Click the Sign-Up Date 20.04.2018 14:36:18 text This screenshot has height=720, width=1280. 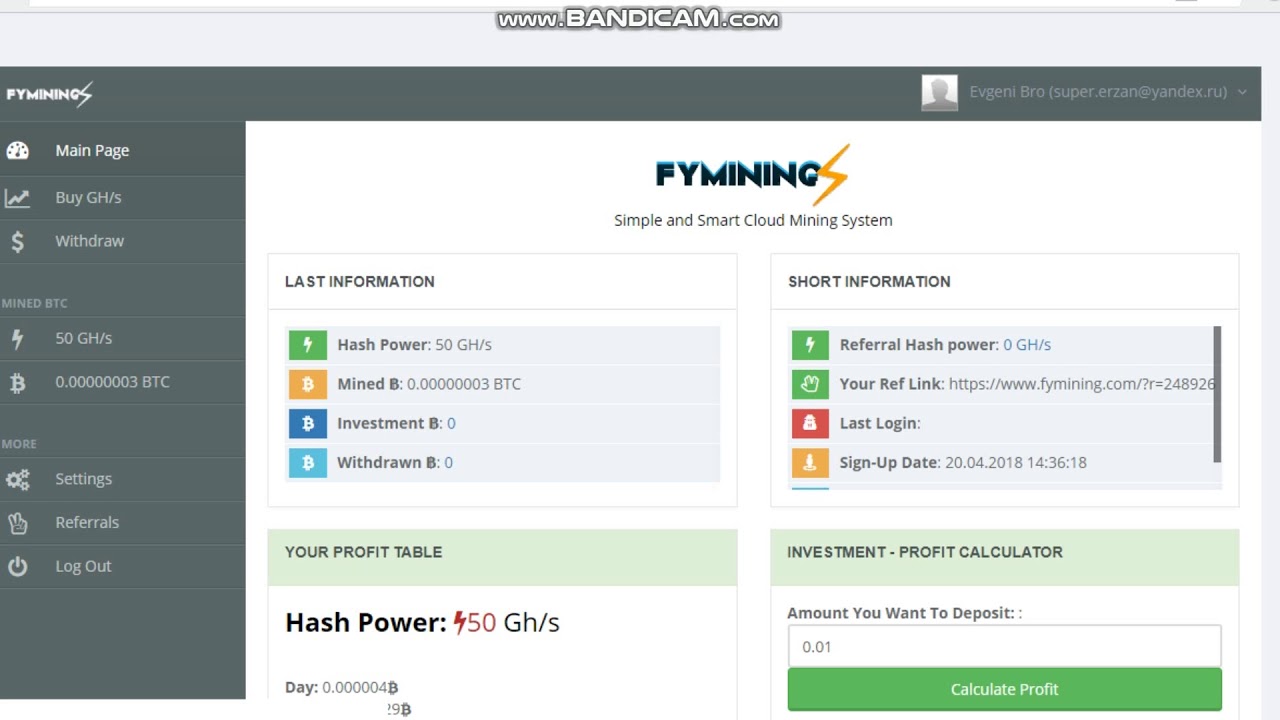pos(963,463)
